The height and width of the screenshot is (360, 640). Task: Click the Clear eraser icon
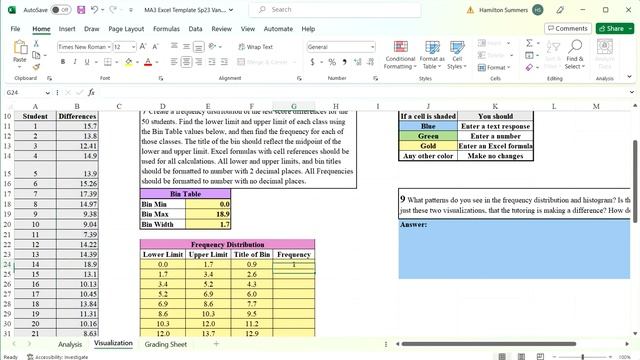[x=529, y=67]
